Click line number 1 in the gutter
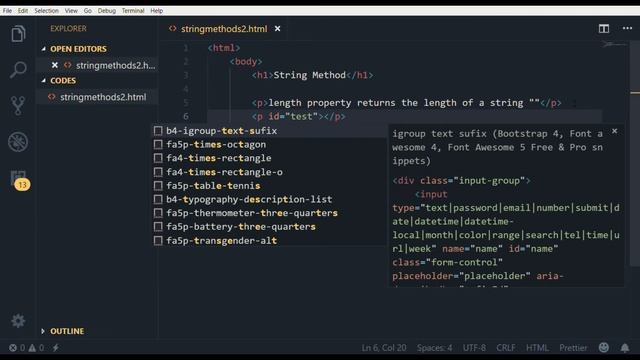This screenshot has width=640, height=360. click(186, 48)
